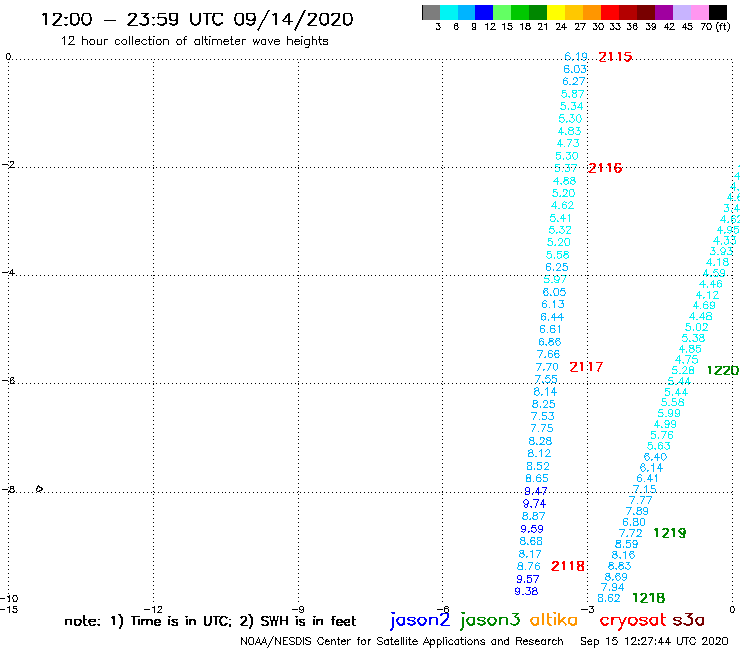Click the note about UTC time and SWH
The width and height of the screenshot is (740, 650).
tap(210, 621)
